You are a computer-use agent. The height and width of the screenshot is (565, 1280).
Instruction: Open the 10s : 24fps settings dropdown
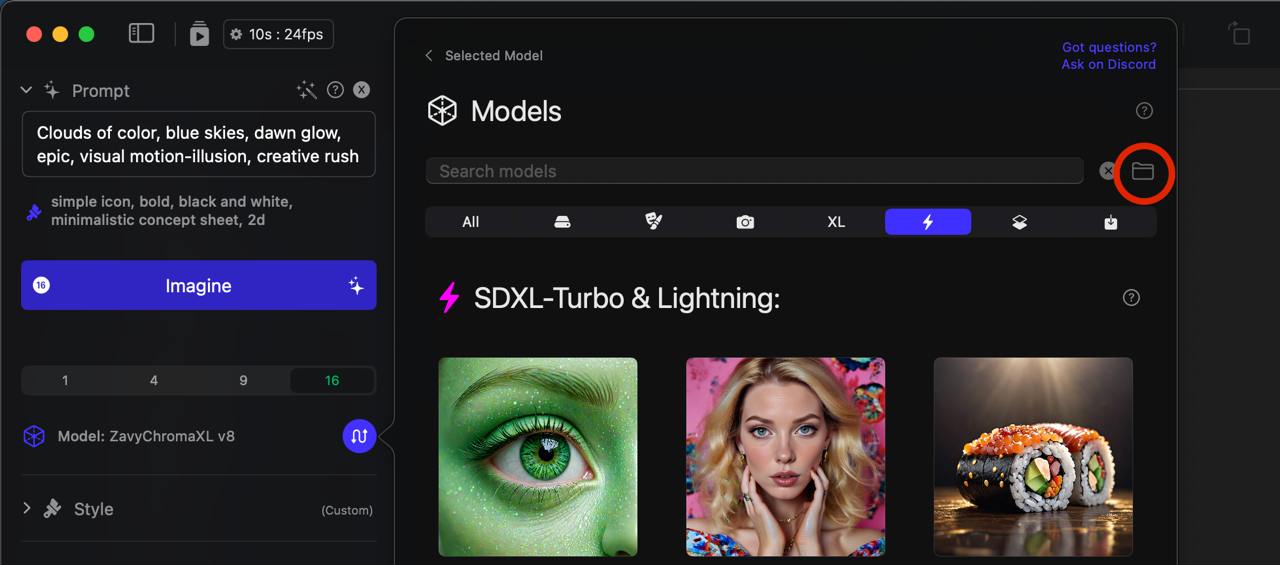(277, 34)
